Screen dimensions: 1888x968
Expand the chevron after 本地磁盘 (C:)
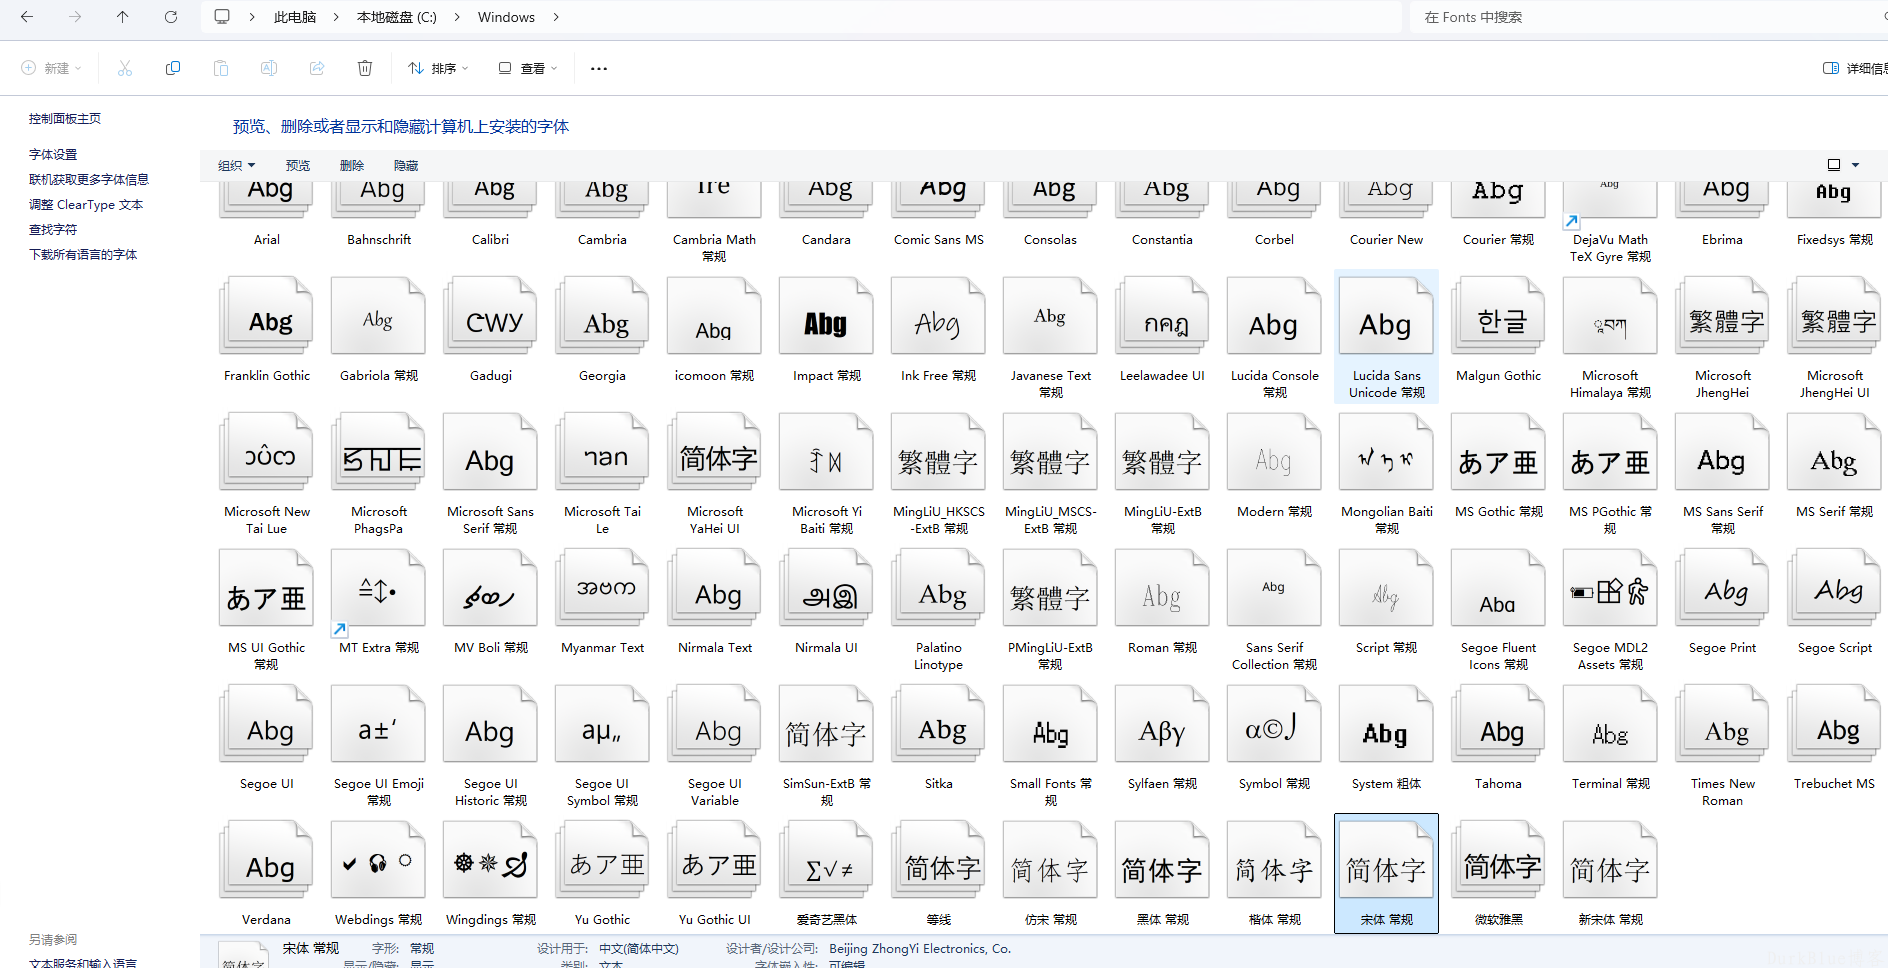pyautogui.click(x=457, y=17)
